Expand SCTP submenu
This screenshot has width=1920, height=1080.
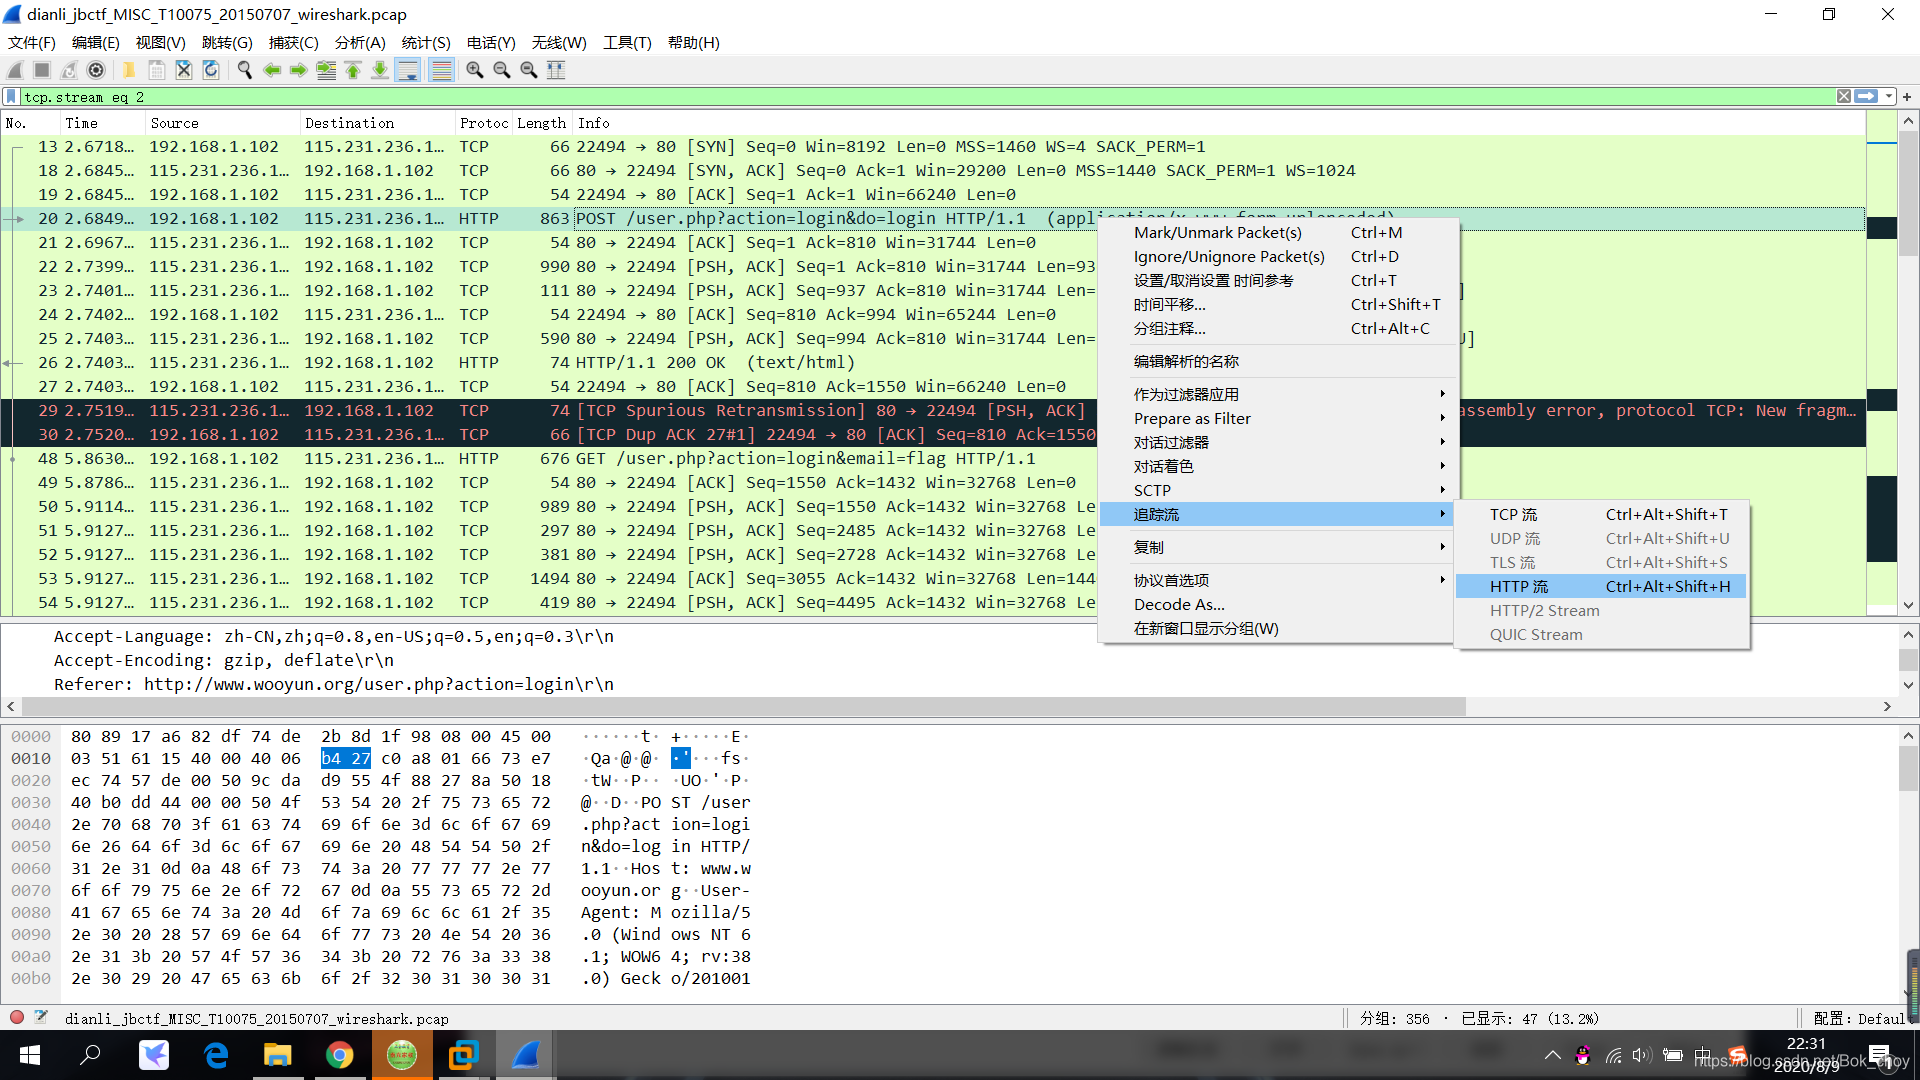[1277, 491]
